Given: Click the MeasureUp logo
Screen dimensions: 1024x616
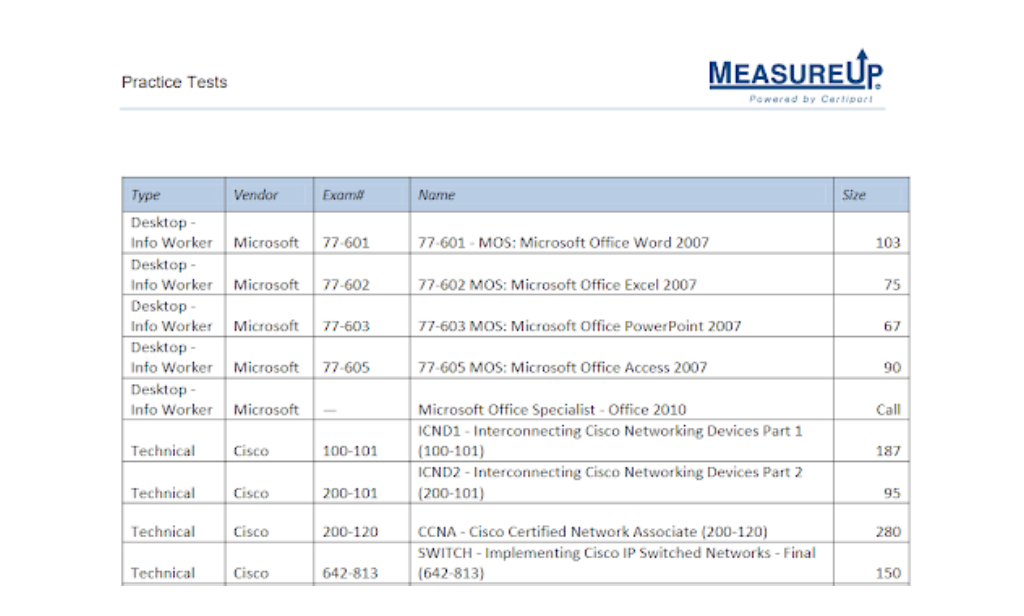Looking at the screenshot, I should click(x=795, y=76).
